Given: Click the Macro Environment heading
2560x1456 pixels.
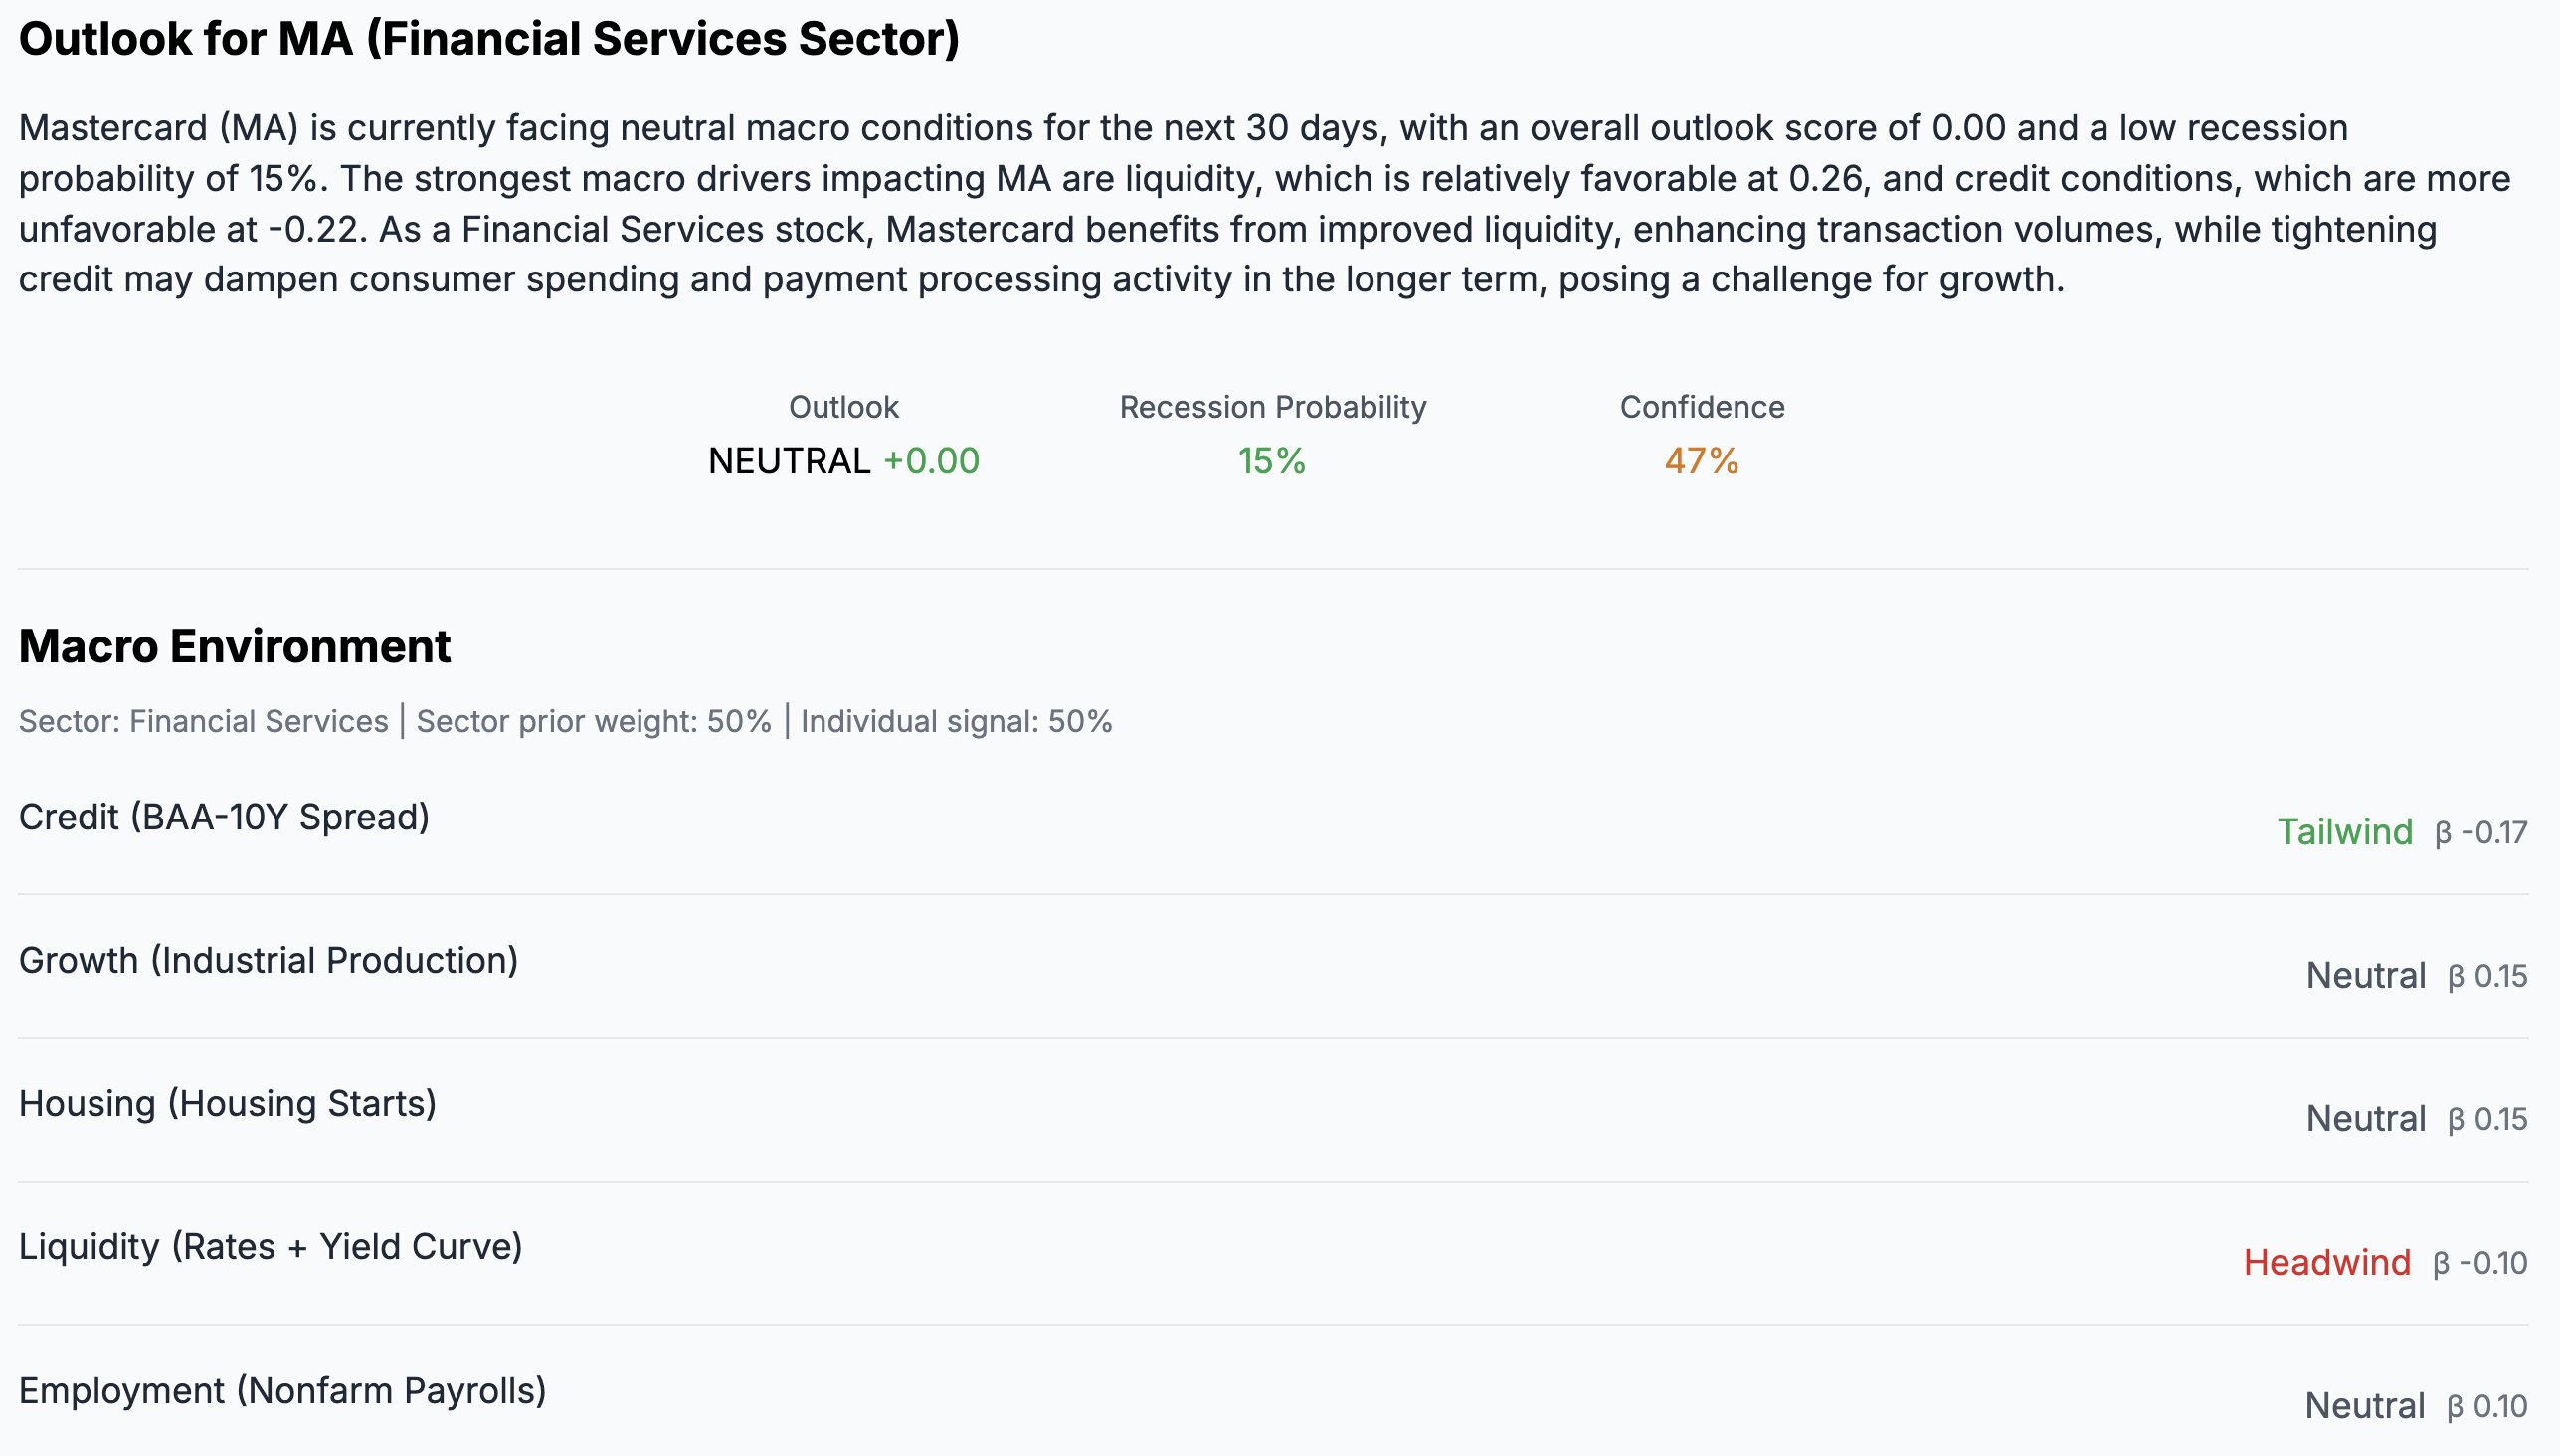Looking at the screenshot, I should click(235, 646).
